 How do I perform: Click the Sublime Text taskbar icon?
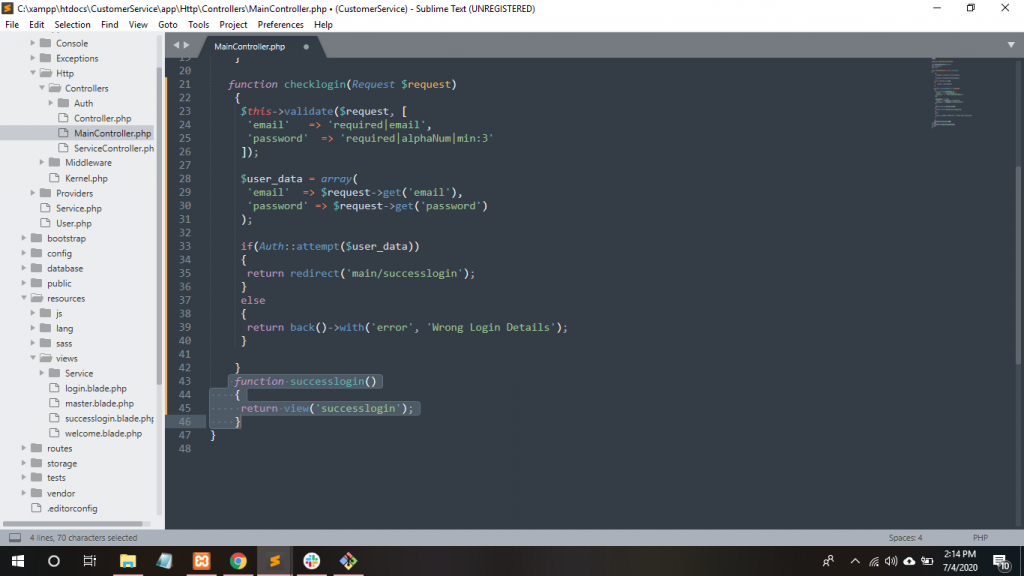point(274,561)
